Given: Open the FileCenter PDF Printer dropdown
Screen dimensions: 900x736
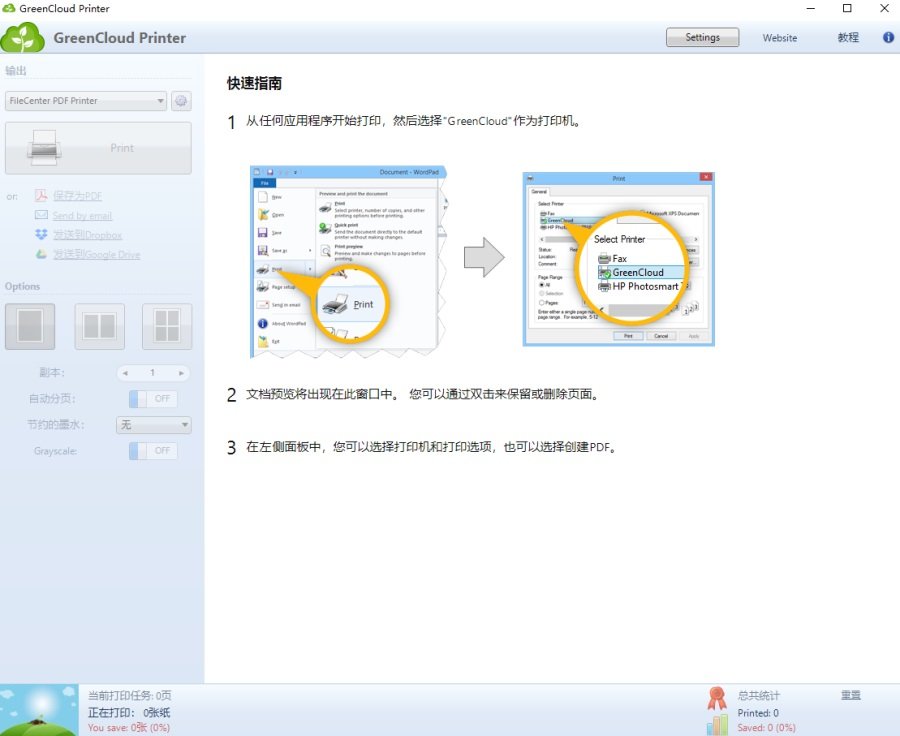Looking at the screenshot, I should point(86,101).
